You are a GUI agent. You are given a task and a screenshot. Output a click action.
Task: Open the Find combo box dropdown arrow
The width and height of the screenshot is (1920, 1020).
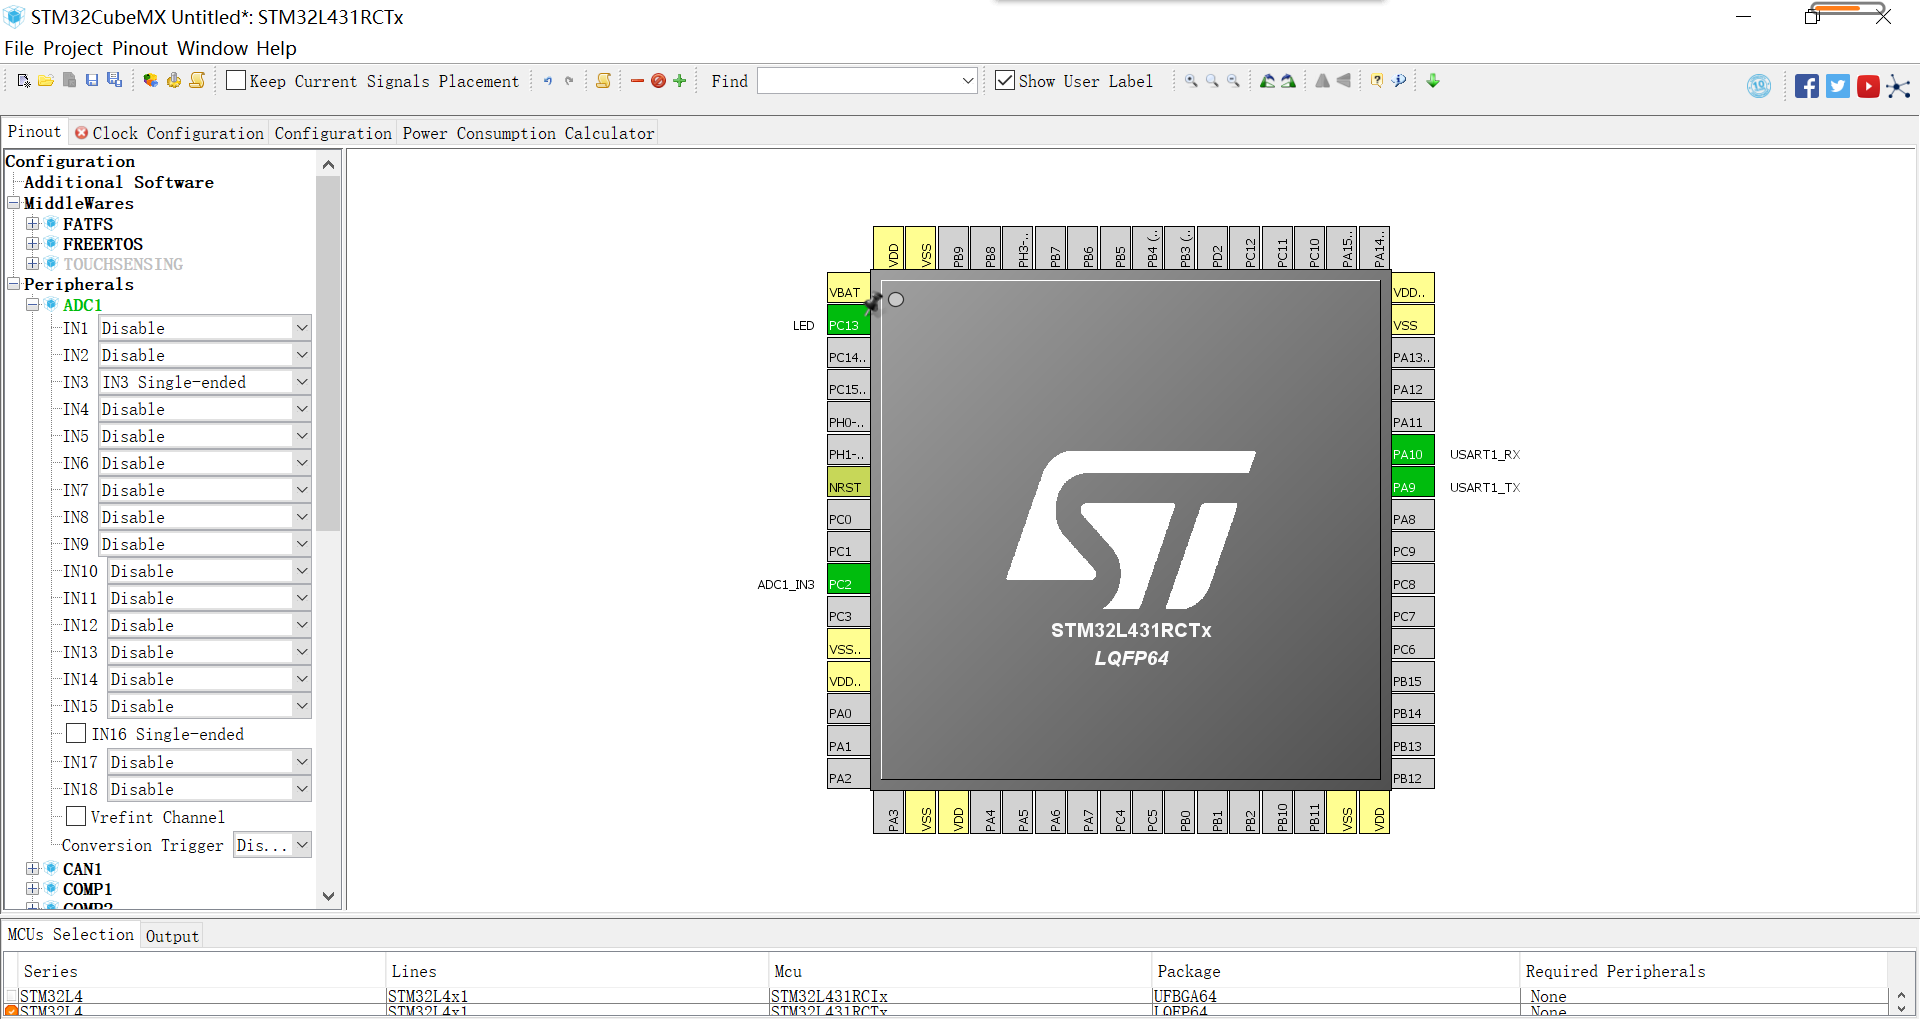[x=967, y=81]
